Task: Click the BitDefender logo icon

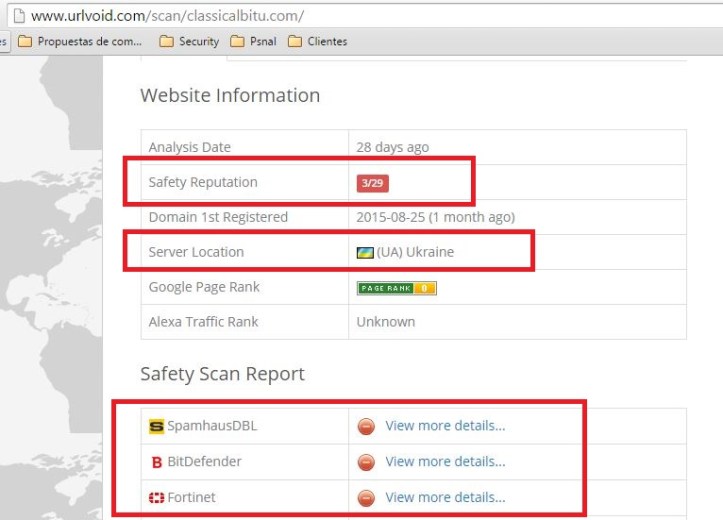Action: coord(156,462)
